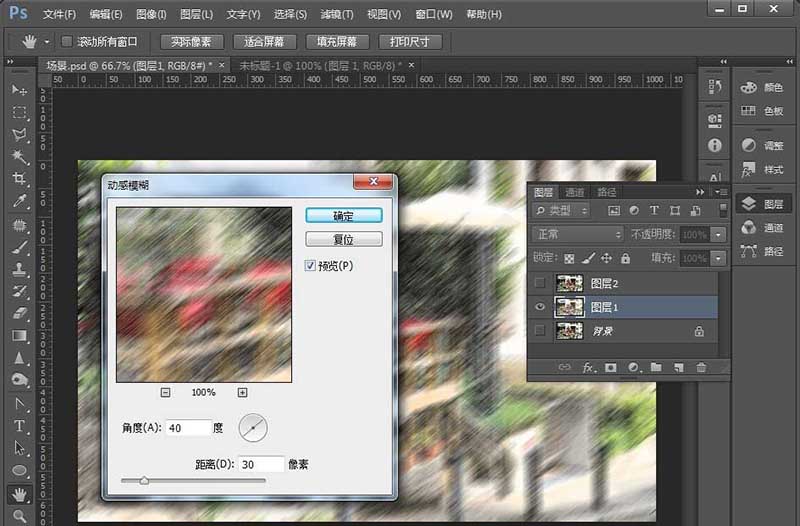
Task: Expand the toolbox double arrows
Action: (x=10, y=62)
